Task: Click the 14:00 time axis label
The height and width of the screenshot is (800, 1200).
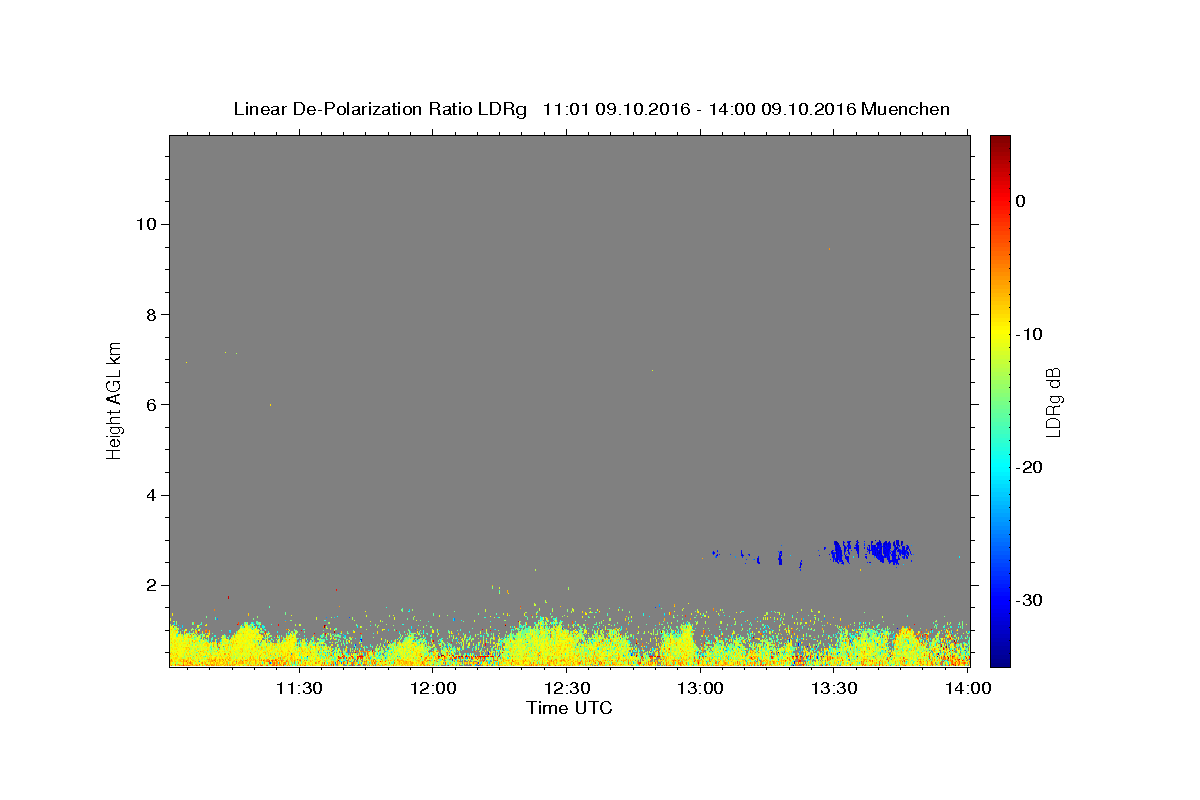Action: tap(968, 688)
